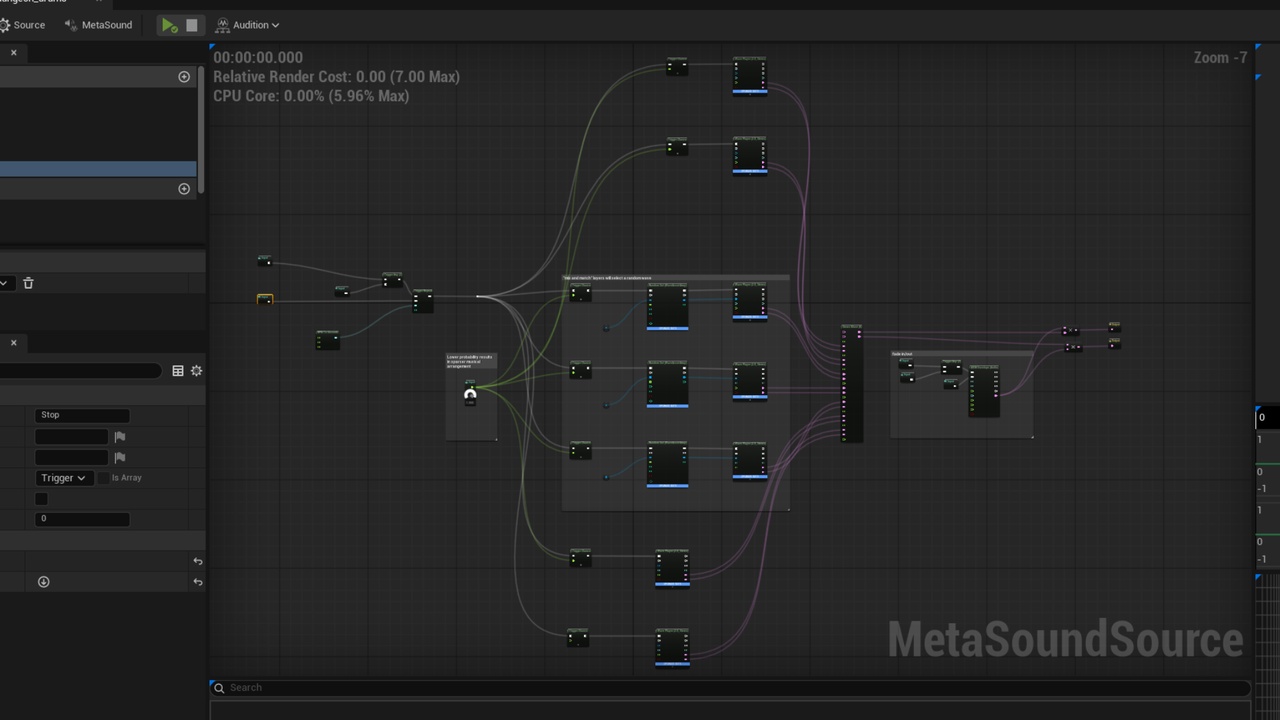Close the members panel tab
The height and width of the screenshot is (720, 1280).
14,53
